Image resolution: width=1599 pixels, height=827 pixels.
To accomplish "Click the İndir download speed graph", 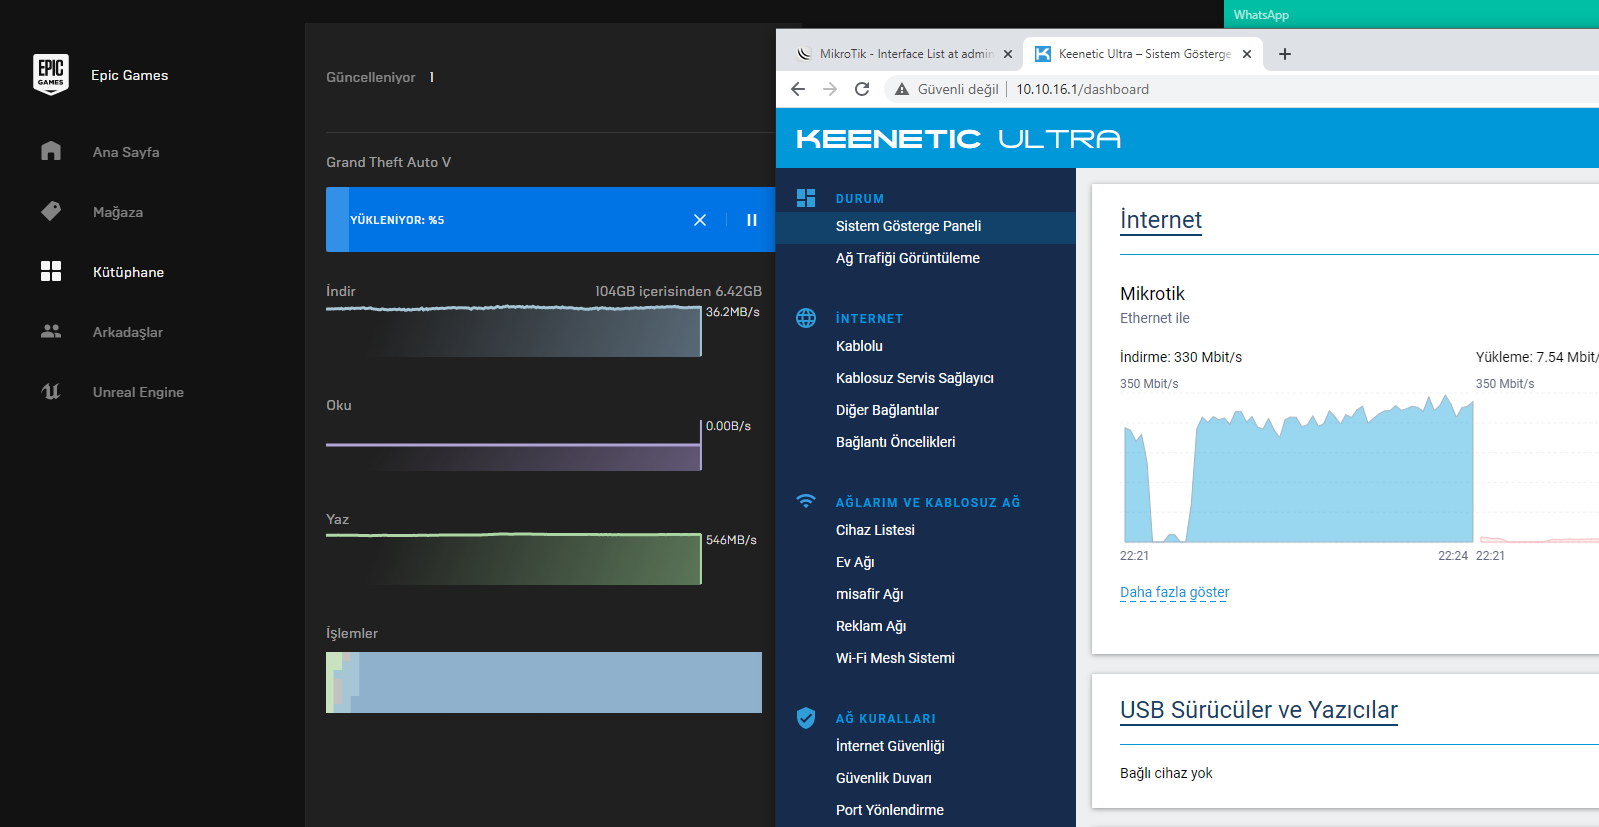I will click(514, 331).
